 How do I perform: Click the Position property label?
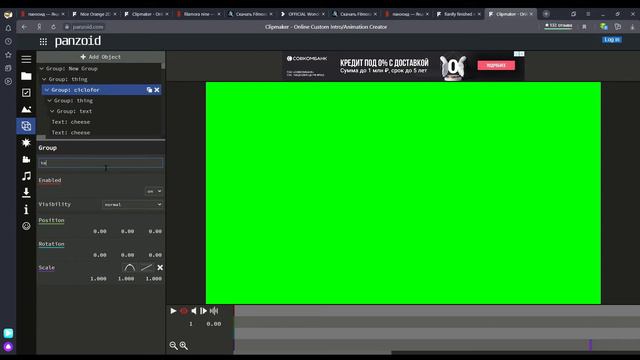[51, 220]
